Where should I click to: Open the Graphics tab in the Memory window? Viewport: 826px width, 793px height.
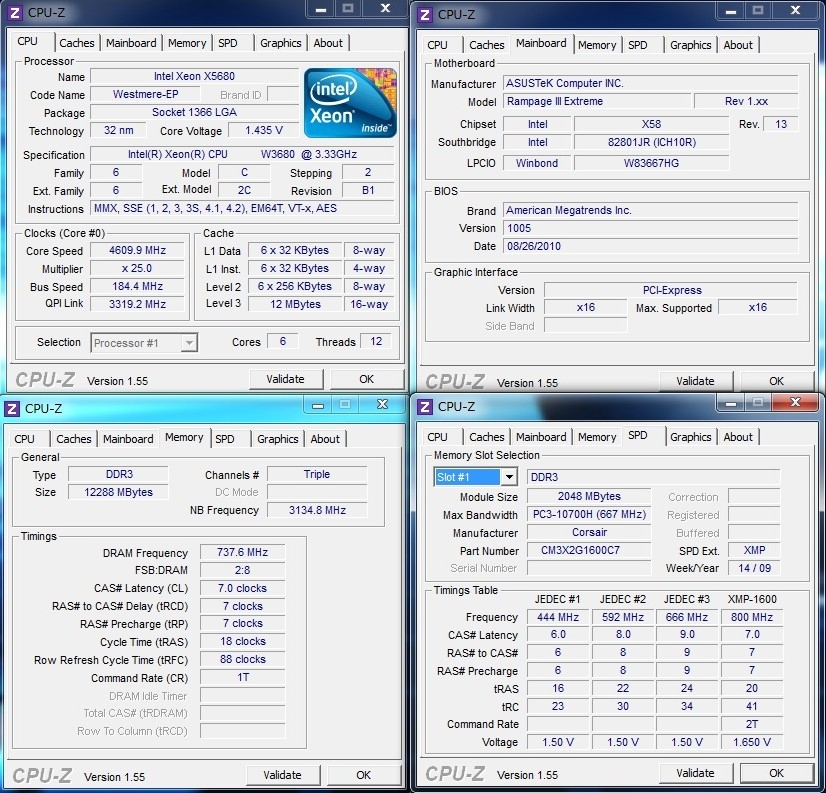[278, 439]
